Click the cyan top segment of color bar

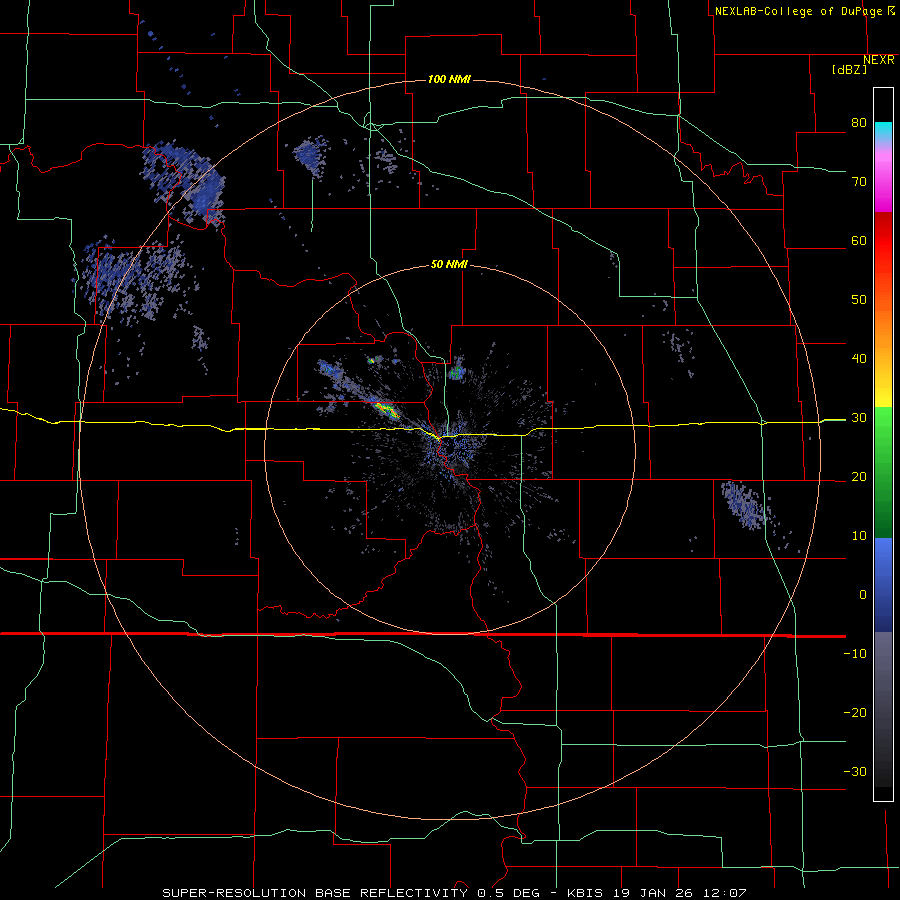pos(883,131)
